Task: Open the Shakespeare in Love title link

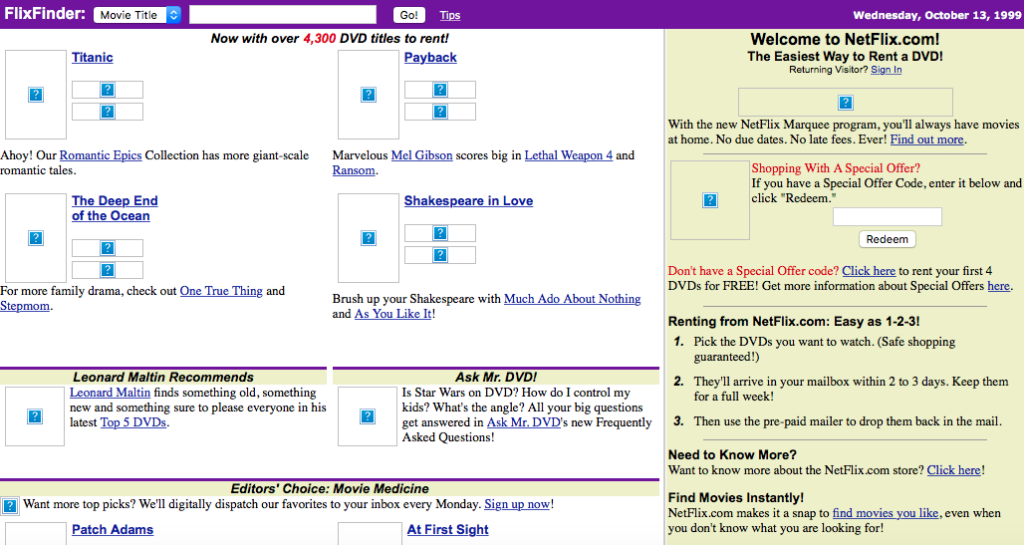Action: click(x=468, y=201)
